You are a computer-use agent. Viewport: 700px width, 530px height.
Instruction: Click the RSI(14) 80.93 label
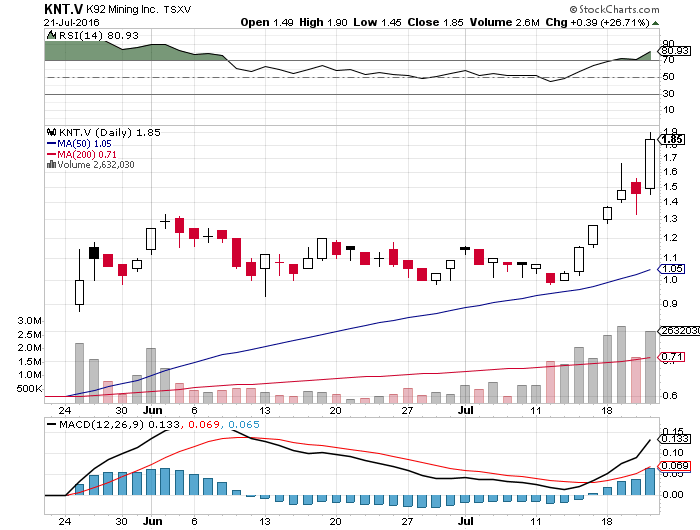pyautogui.click(x=99, y=35)
